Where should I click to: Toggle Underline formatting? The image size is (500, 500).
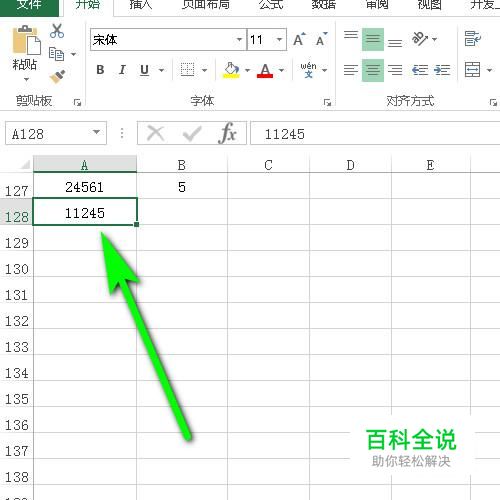(x=144, y=70)
